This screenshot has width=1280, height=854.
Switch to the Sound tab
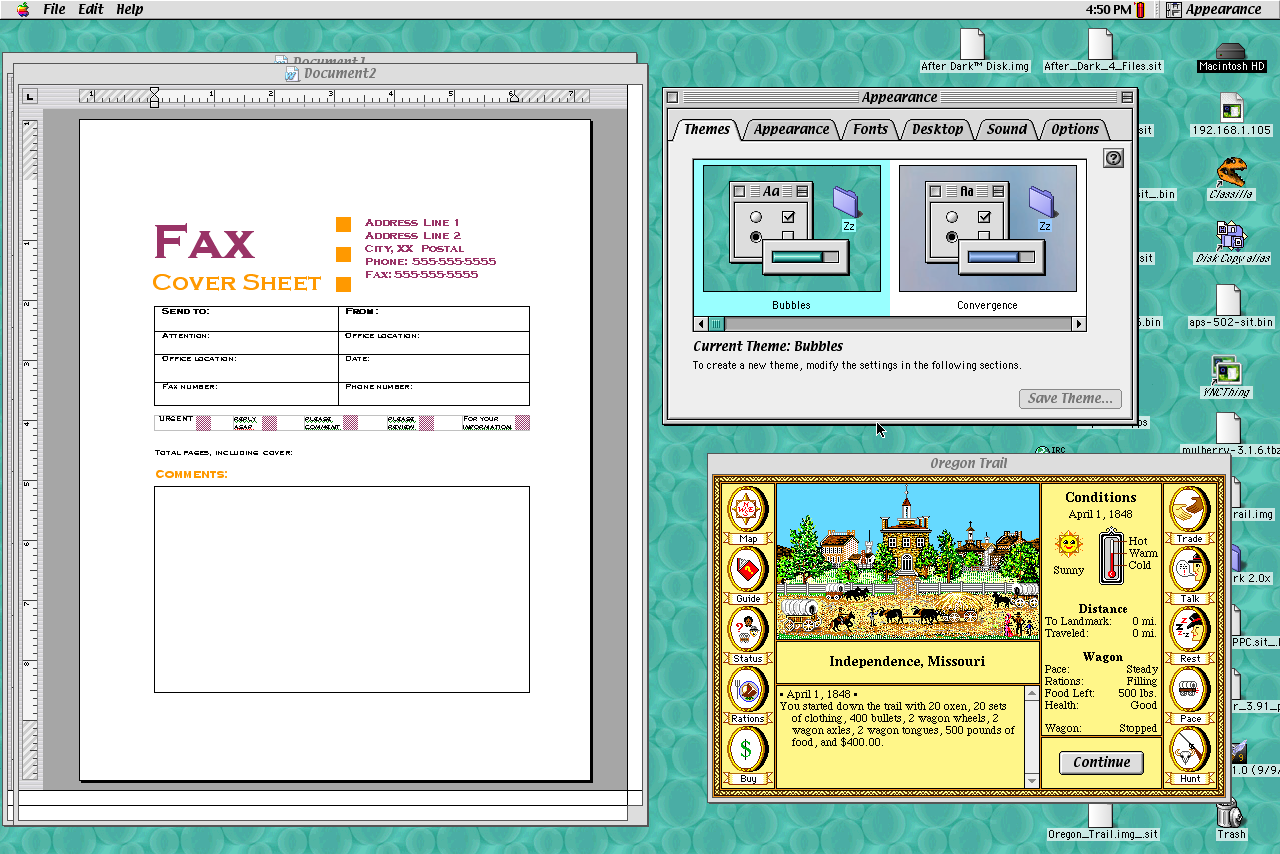(x=1007, y=129)
